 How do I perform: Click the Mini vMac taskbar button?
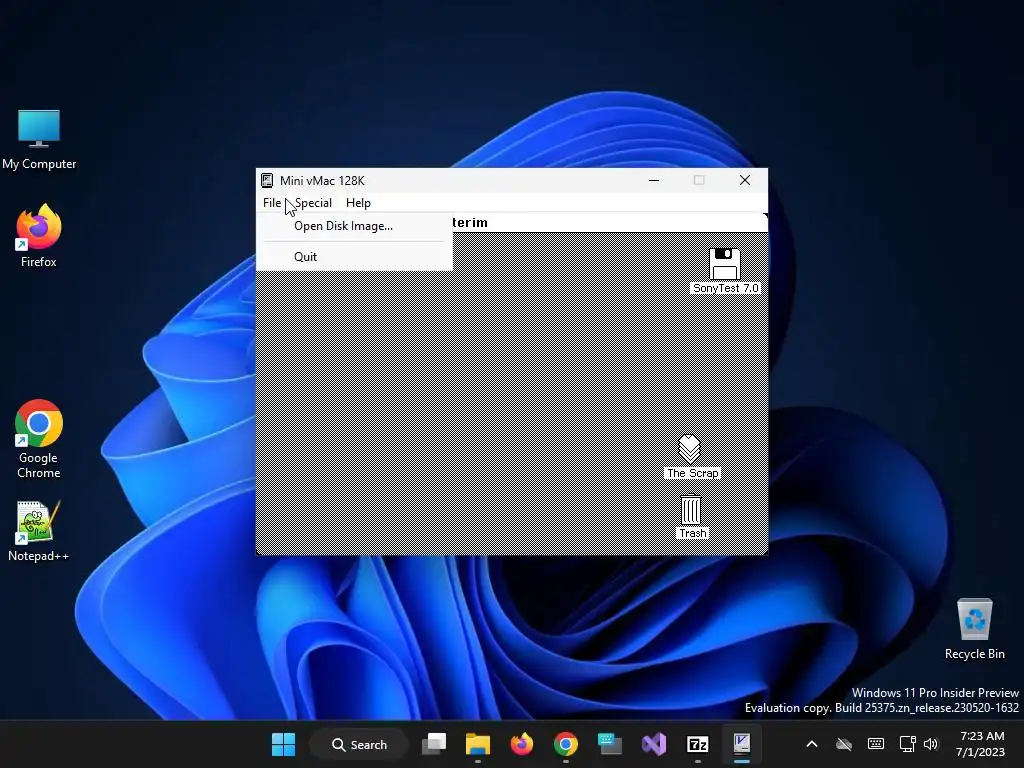click(742, 744)
